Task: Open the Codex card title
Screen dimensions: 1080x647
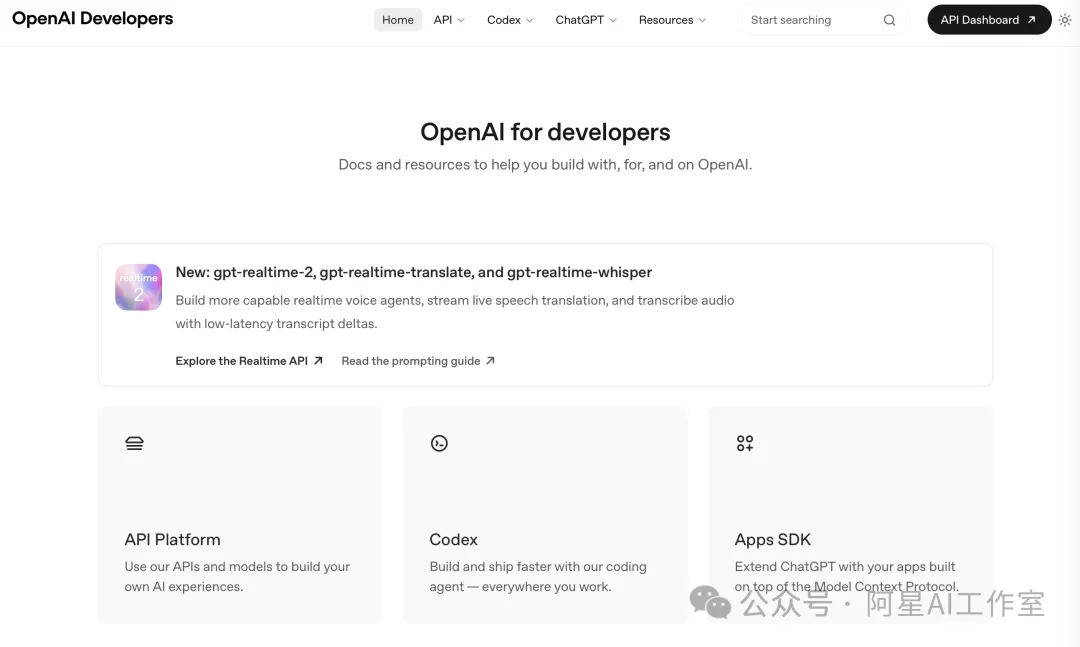Action: tap(453, 540)
